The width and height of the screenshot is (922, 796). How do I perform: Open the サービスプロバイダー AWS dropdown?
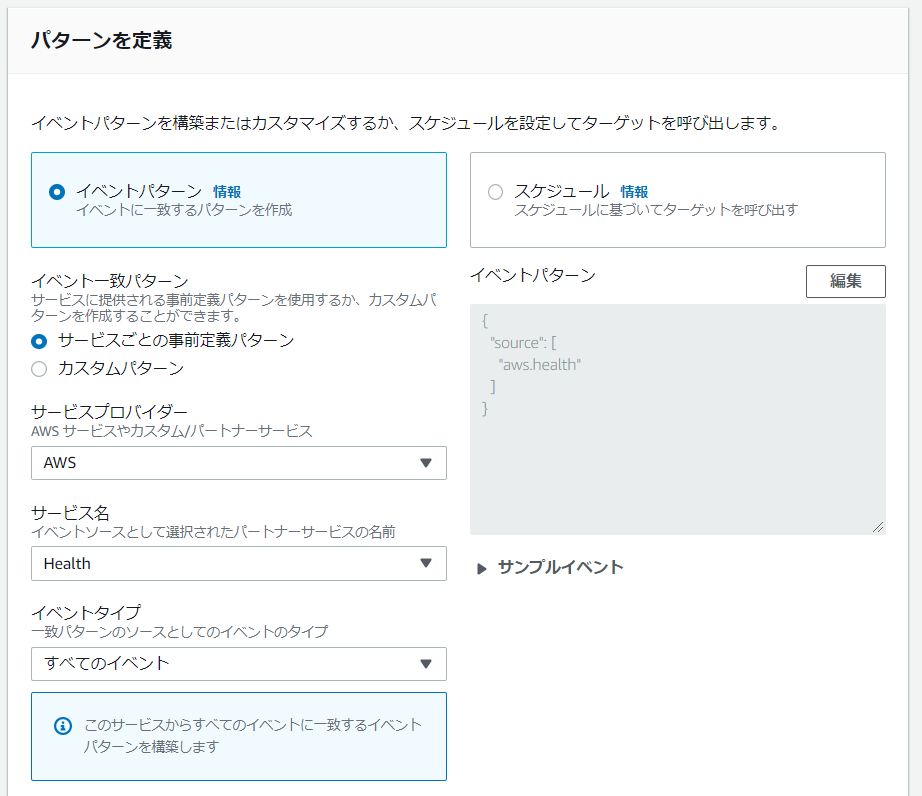(x=238, y=463)
